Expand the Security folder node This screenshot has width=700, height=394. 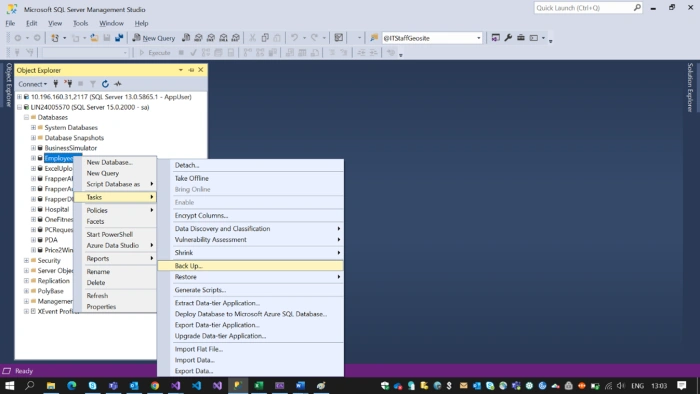[x=26, y=260]
